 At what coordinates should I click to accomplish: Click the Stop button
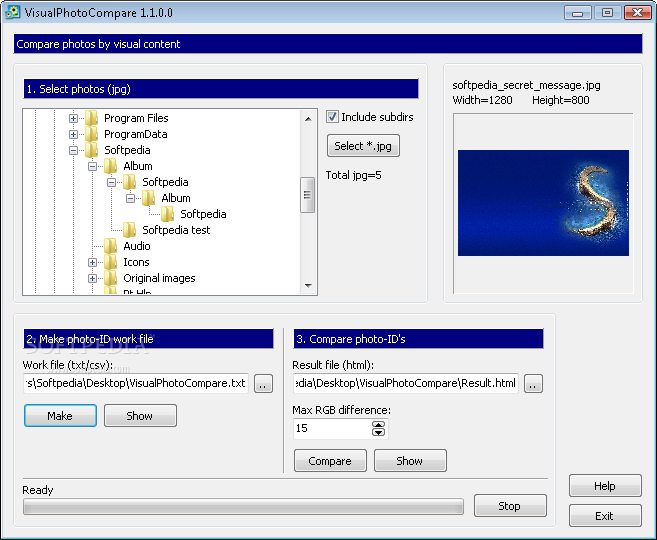(x=510, y=506)
